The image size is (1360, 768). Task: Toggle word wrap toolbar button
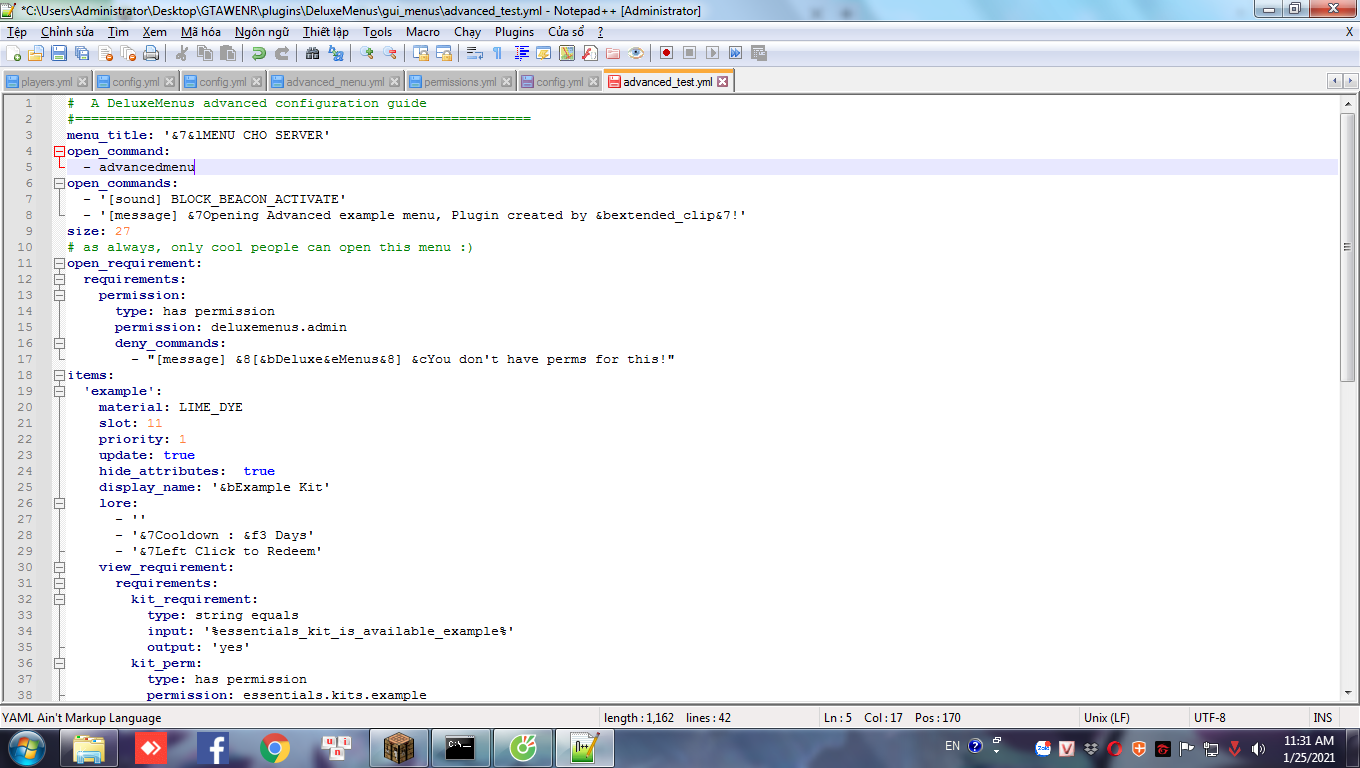475,53
